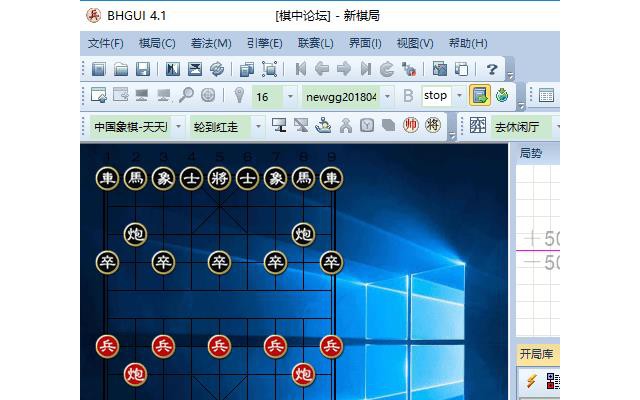Open the 帮助(H) menu
The image size is (640, 400).
(468, 43)
